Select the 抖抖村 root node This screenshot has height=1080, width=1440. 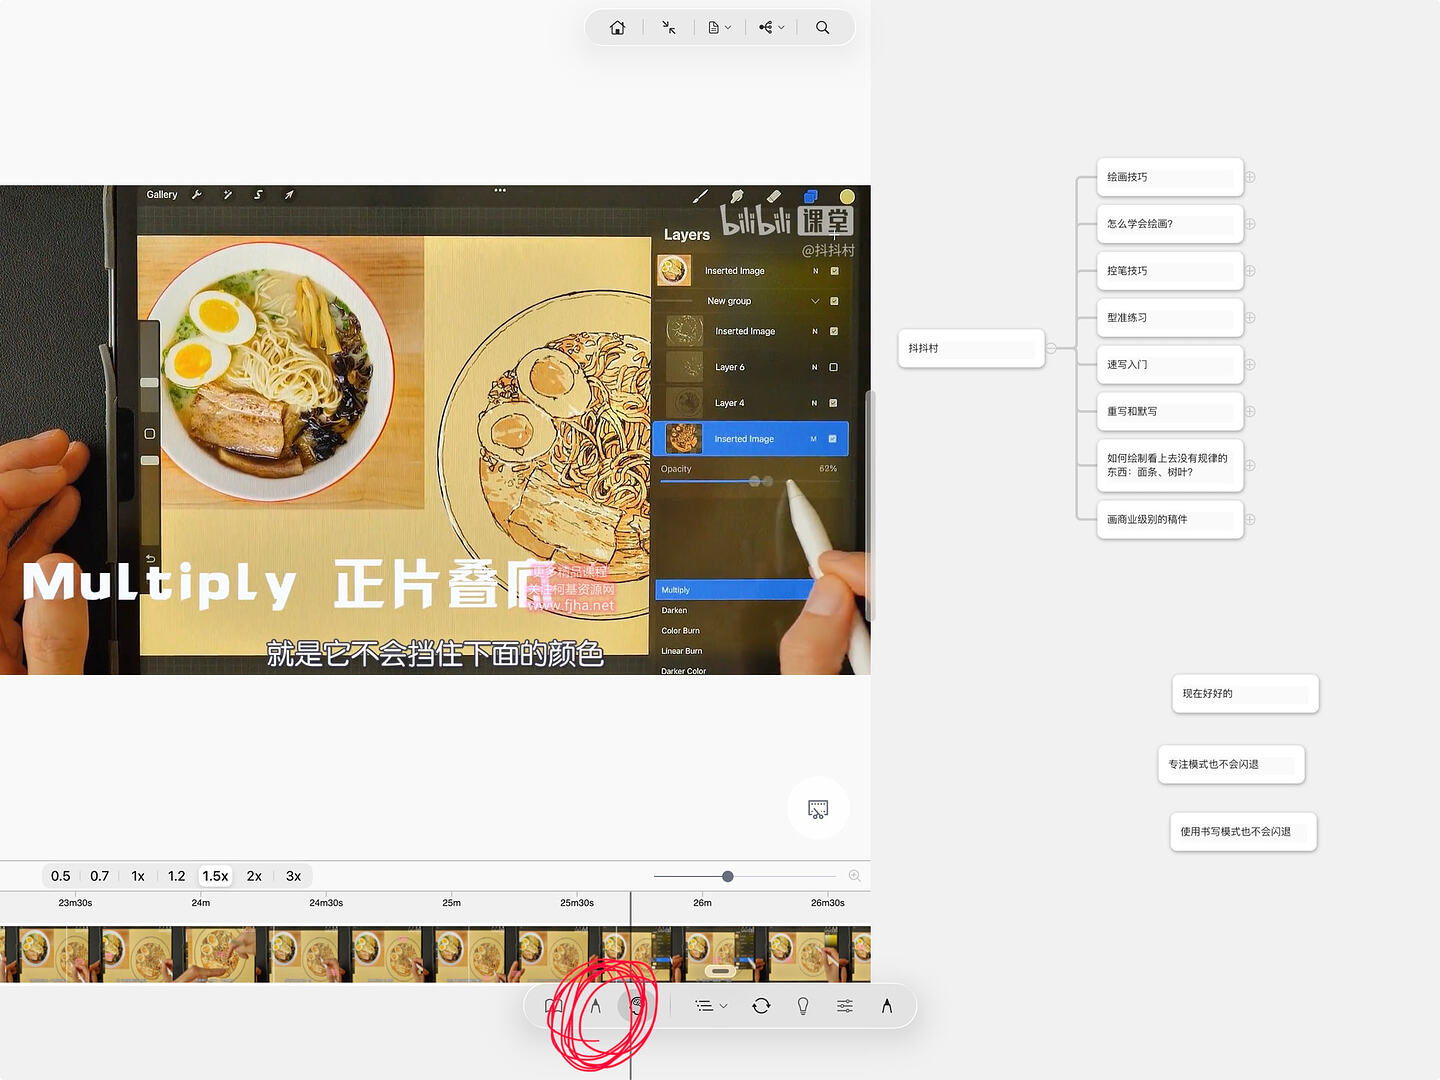[x=971, y=348]
